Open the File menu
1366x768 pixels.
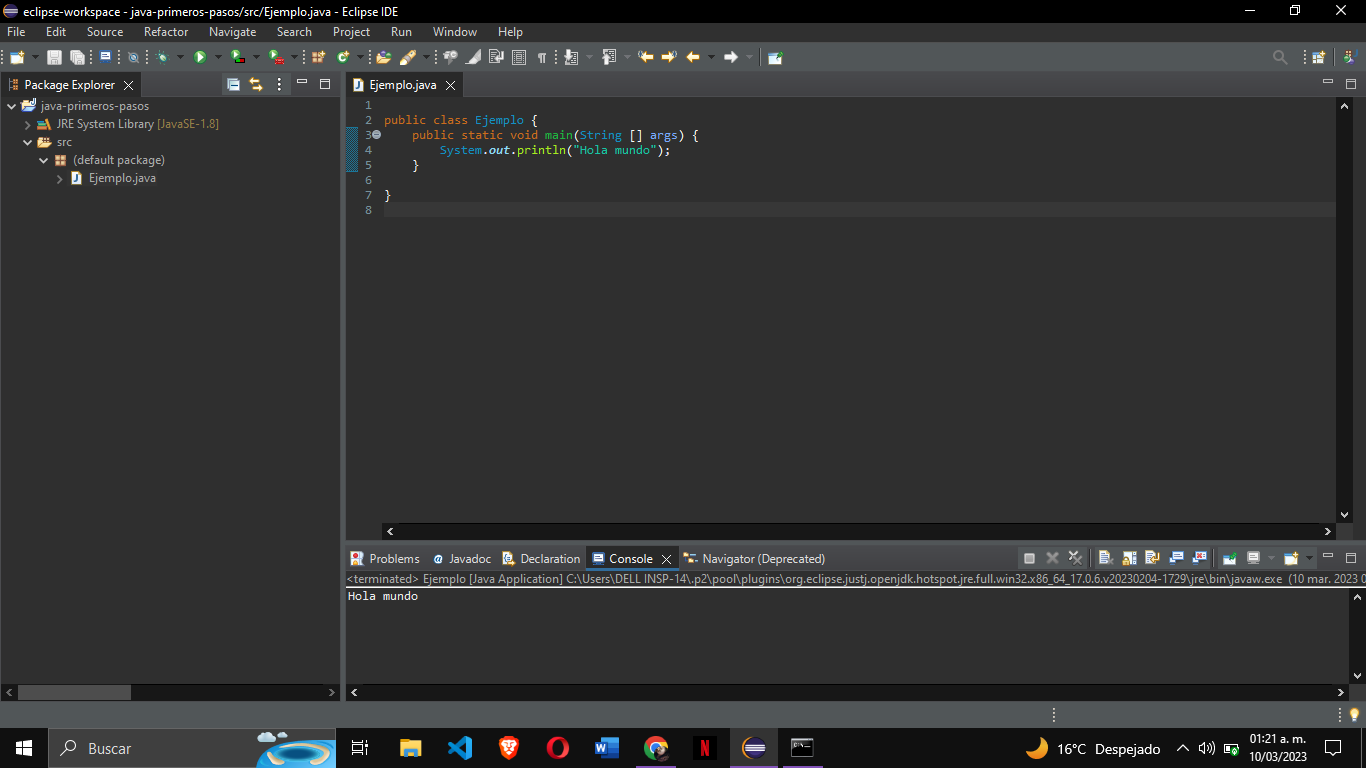coord(16,32)
